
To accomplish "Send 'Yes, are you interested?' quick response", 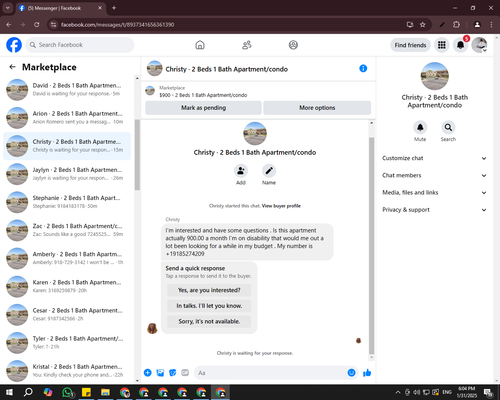I will tap(209, 290).
